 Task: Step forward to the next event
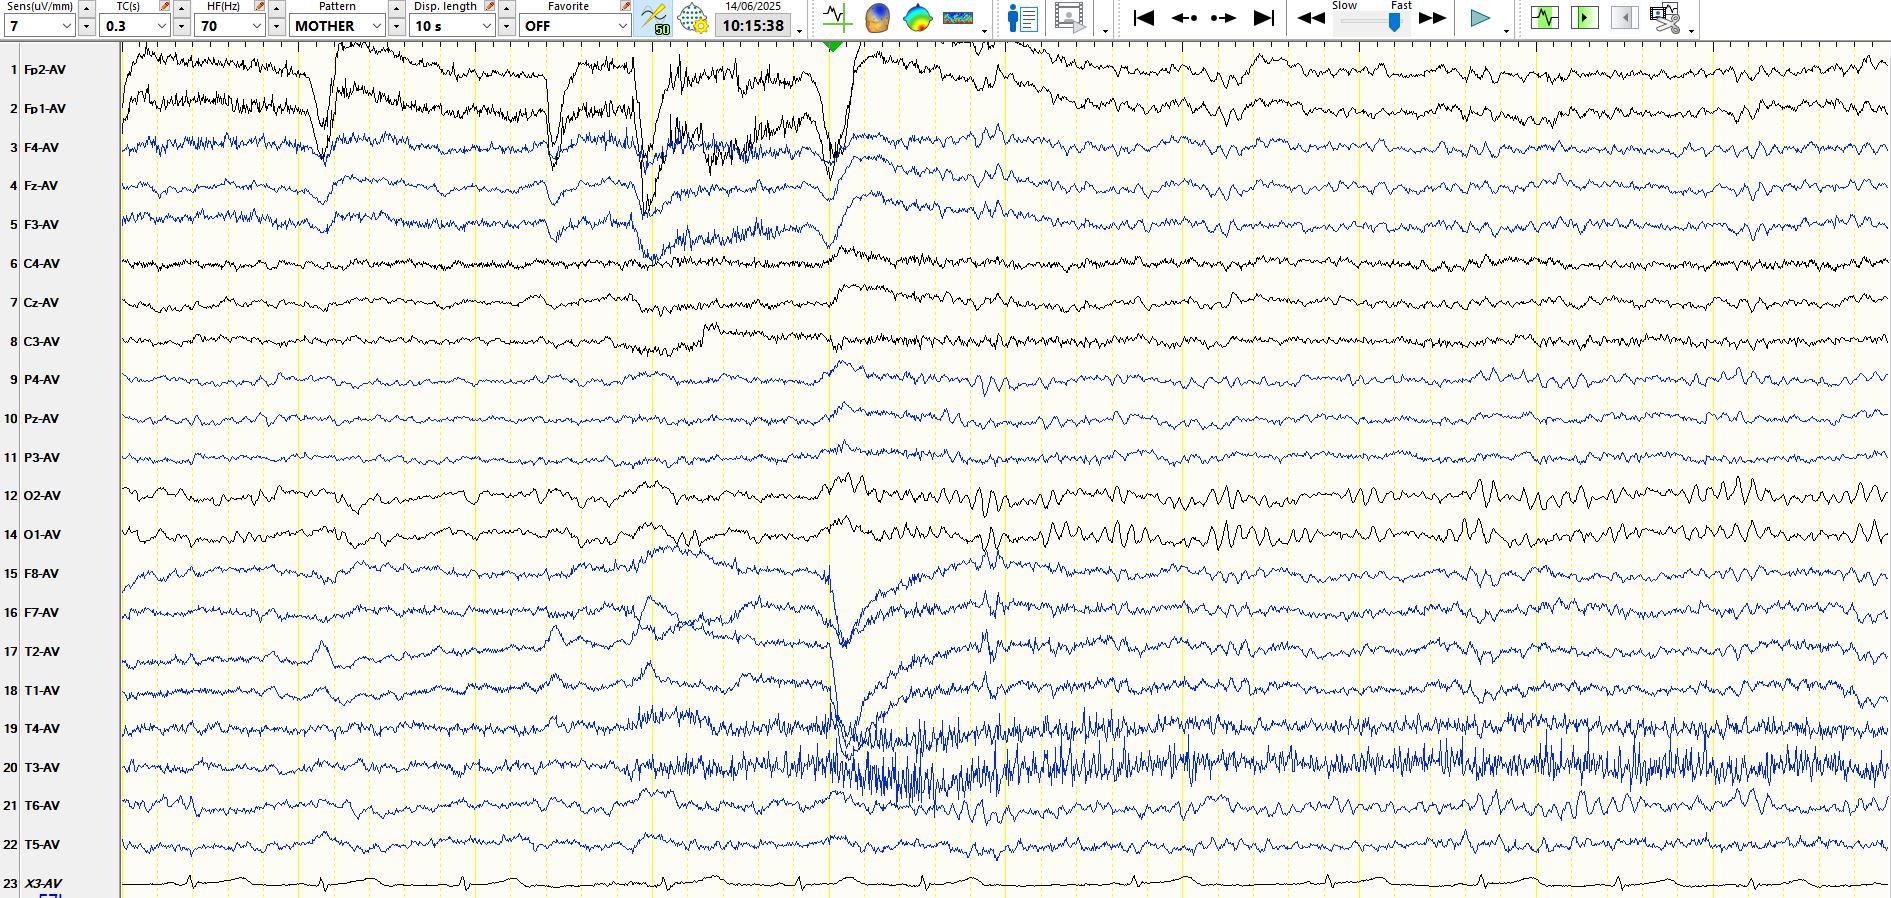click(x=1223, y=18)
